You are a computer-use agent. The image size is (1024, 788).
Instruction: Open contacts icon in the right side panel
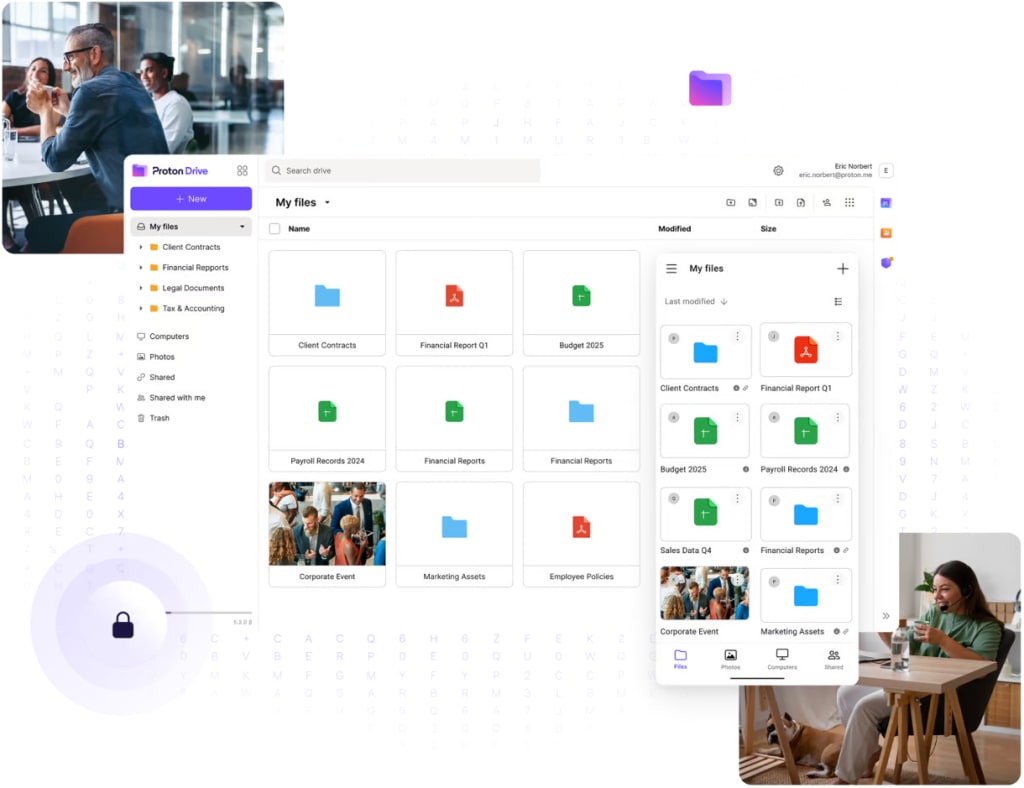pyautogui.click(x=886, y=232)
